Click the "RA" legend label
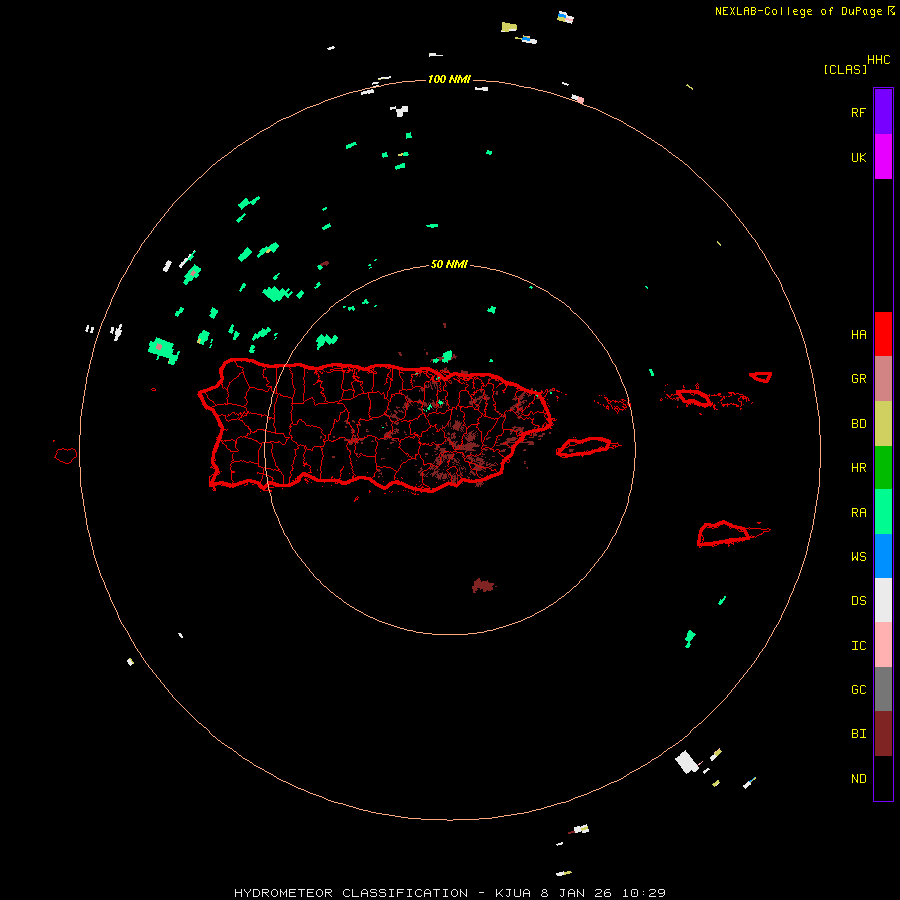Screen dimensions: 900x900 (x=858, y=513)
